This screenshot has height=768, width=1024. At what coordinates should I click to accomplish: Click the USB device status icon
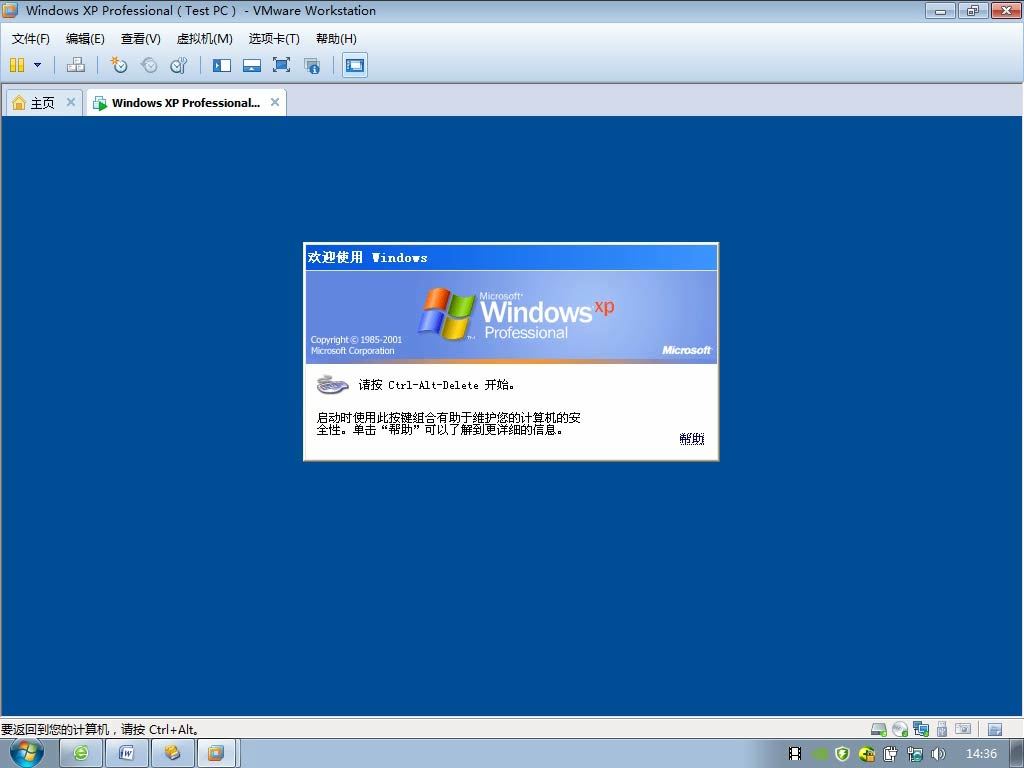click(942, 729)
